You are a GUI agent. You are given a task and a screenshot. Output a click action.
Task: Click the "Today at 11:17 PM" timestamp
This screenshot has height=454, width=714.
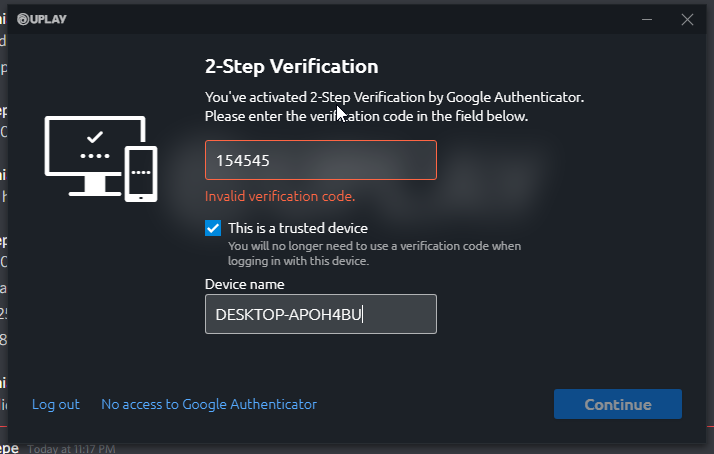[x=72, y=449]
